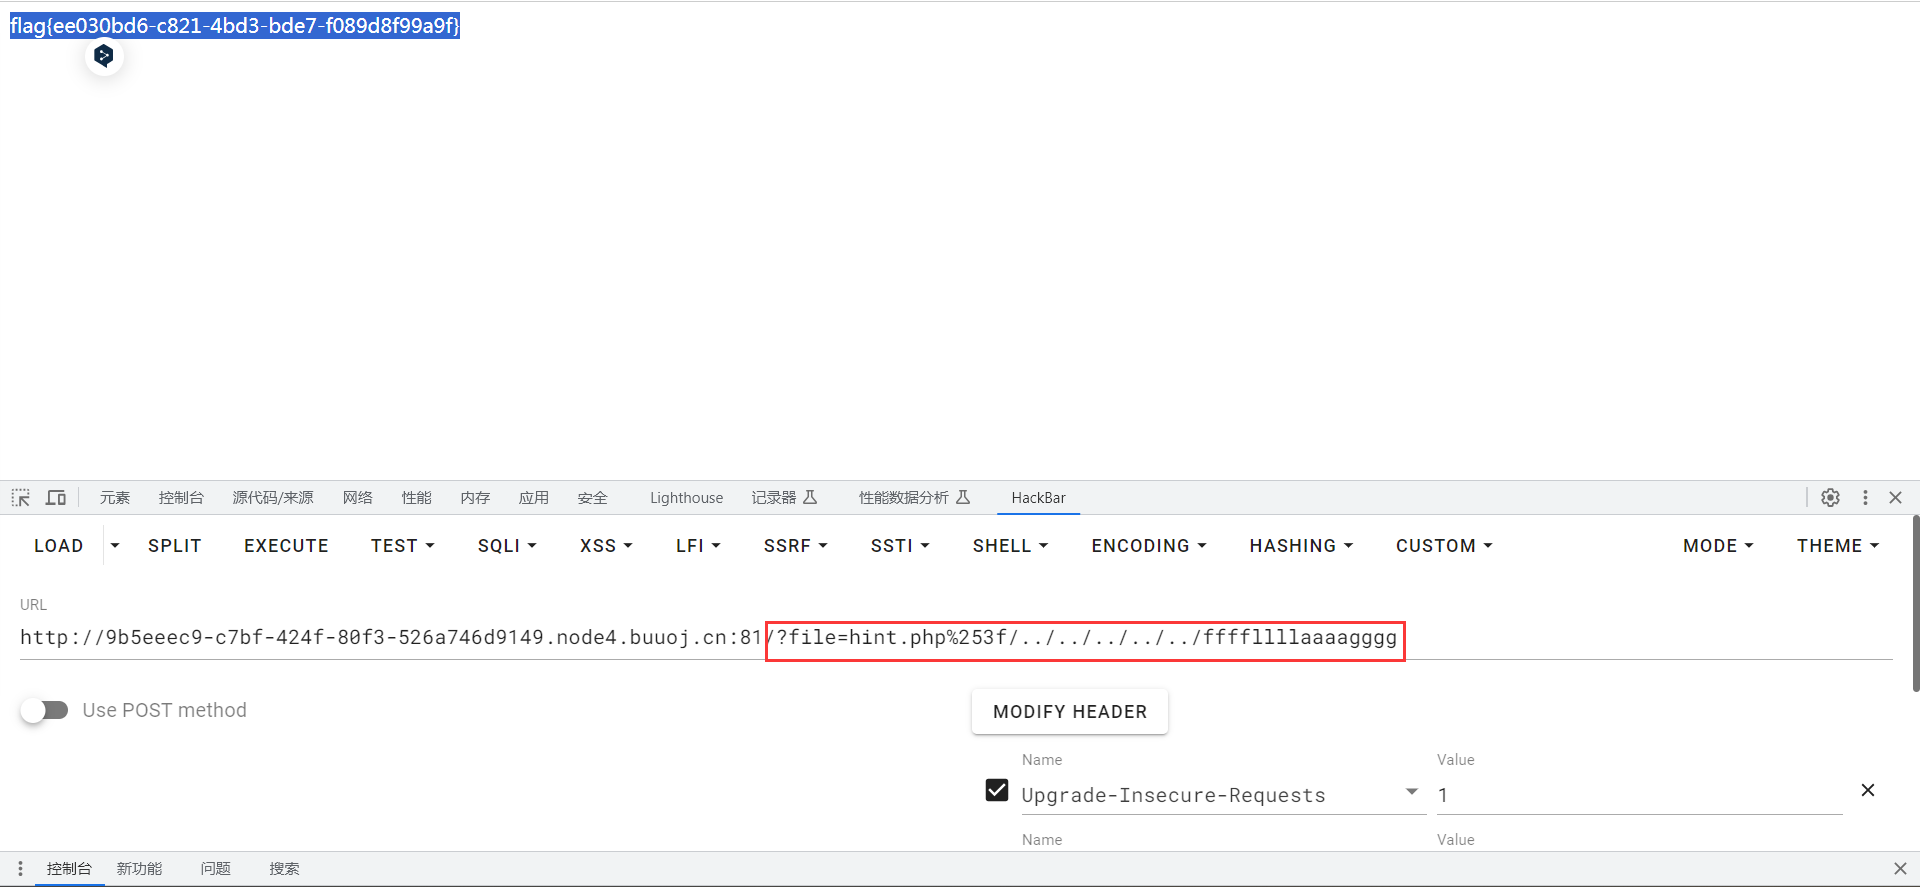Open the 搜索 drawer tab
Viewport: 1920px width, 887px height.
pos(284,869)
